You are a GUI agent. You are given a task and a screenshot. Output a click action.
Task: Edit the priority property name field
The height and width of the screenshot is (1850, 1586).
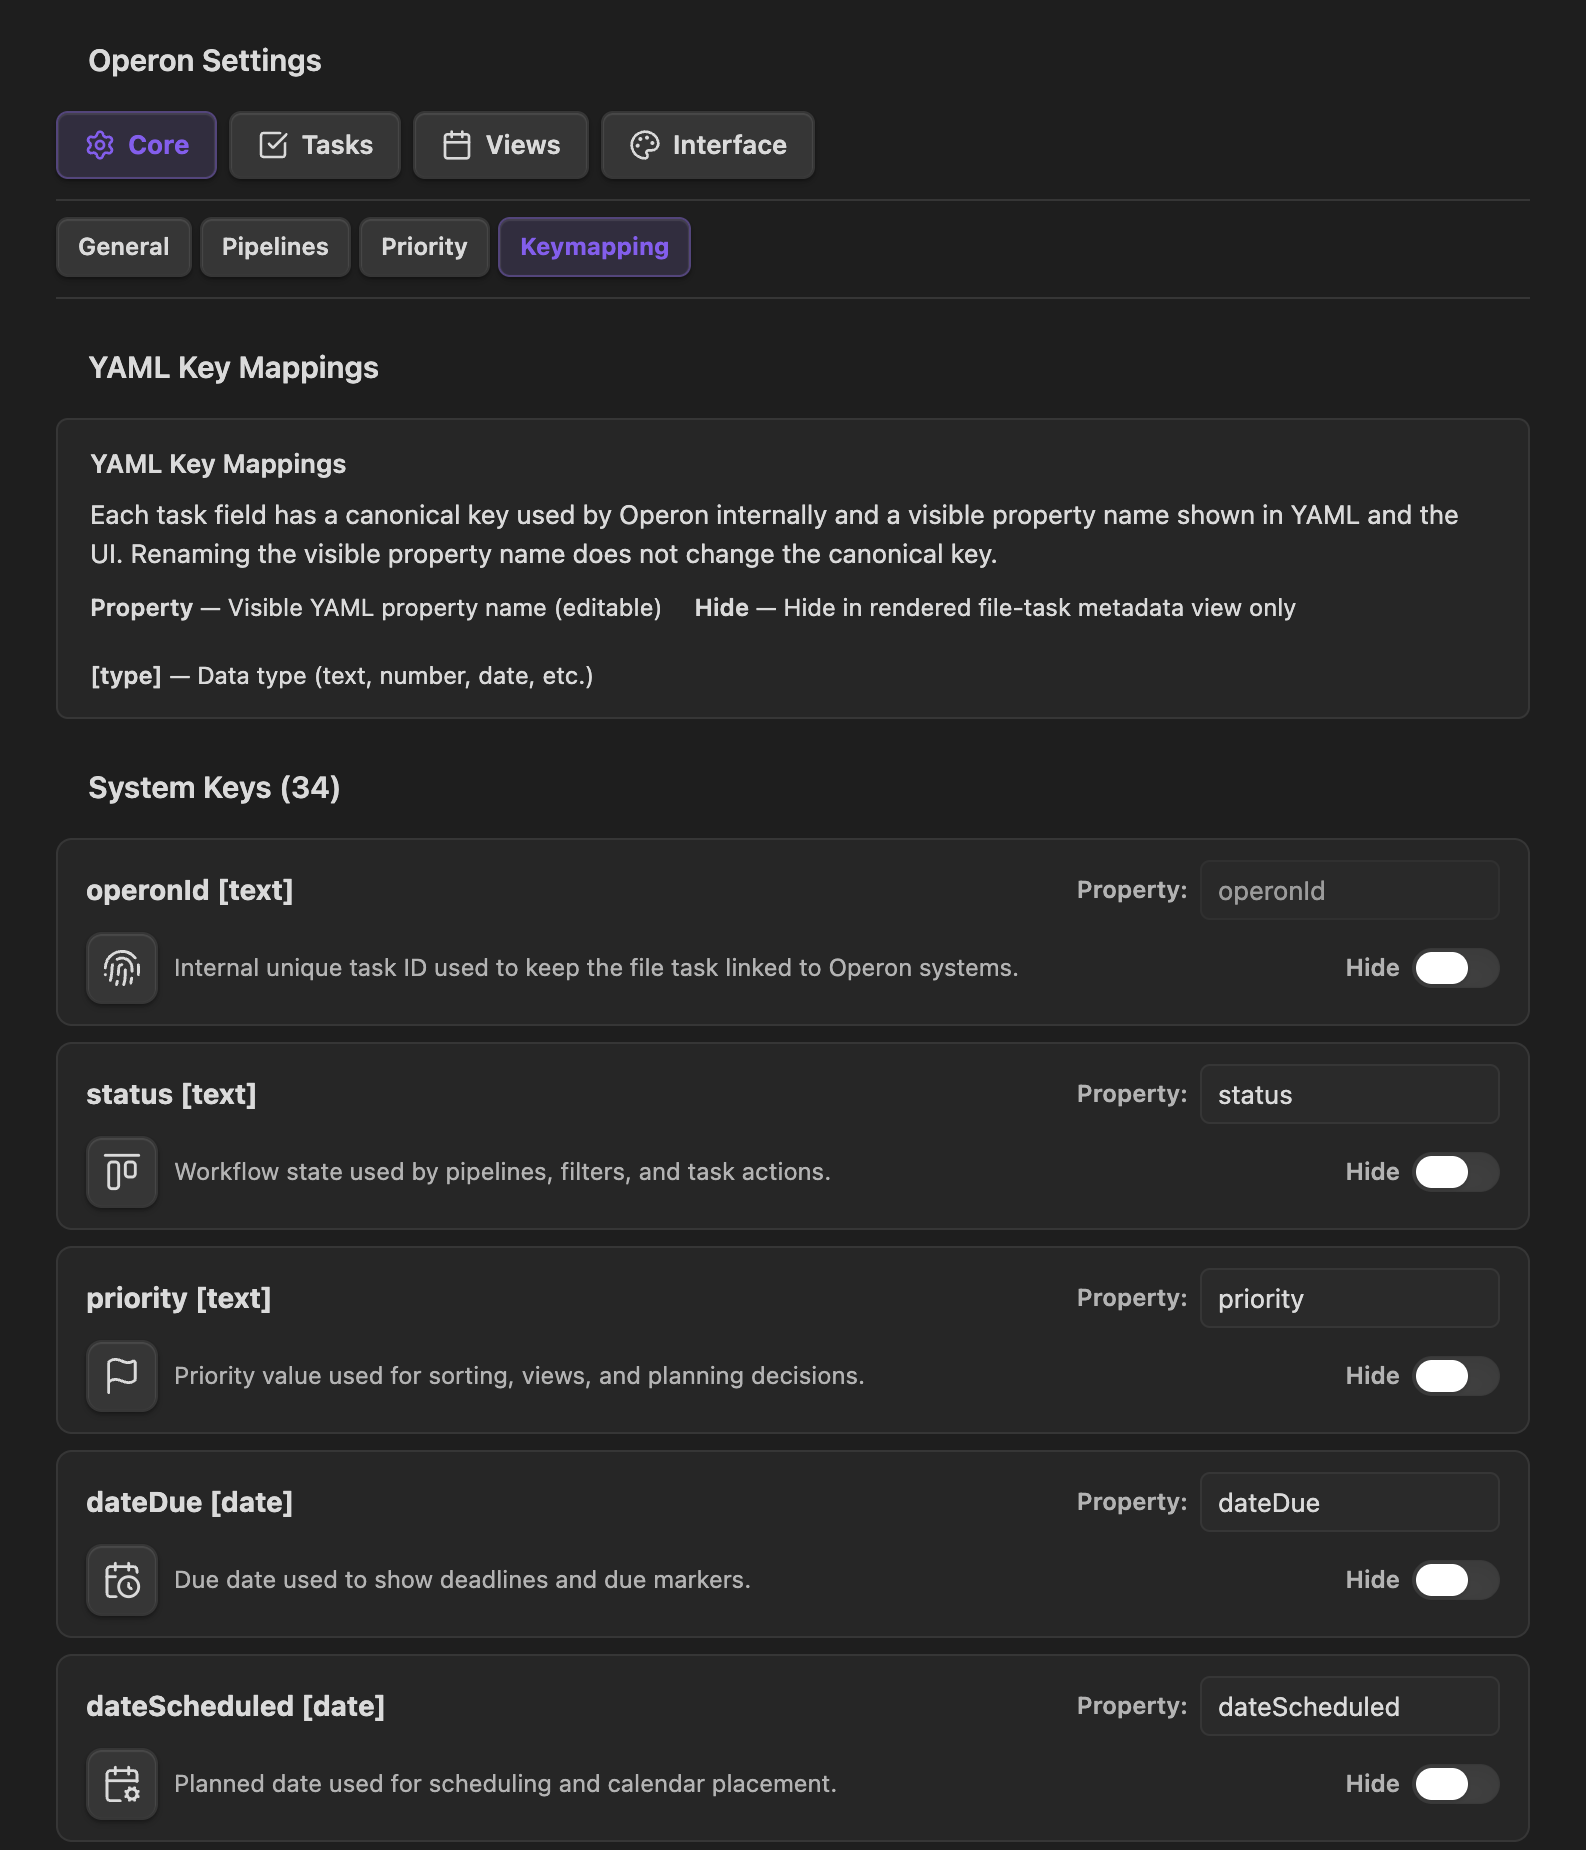click(1349, 1298)
